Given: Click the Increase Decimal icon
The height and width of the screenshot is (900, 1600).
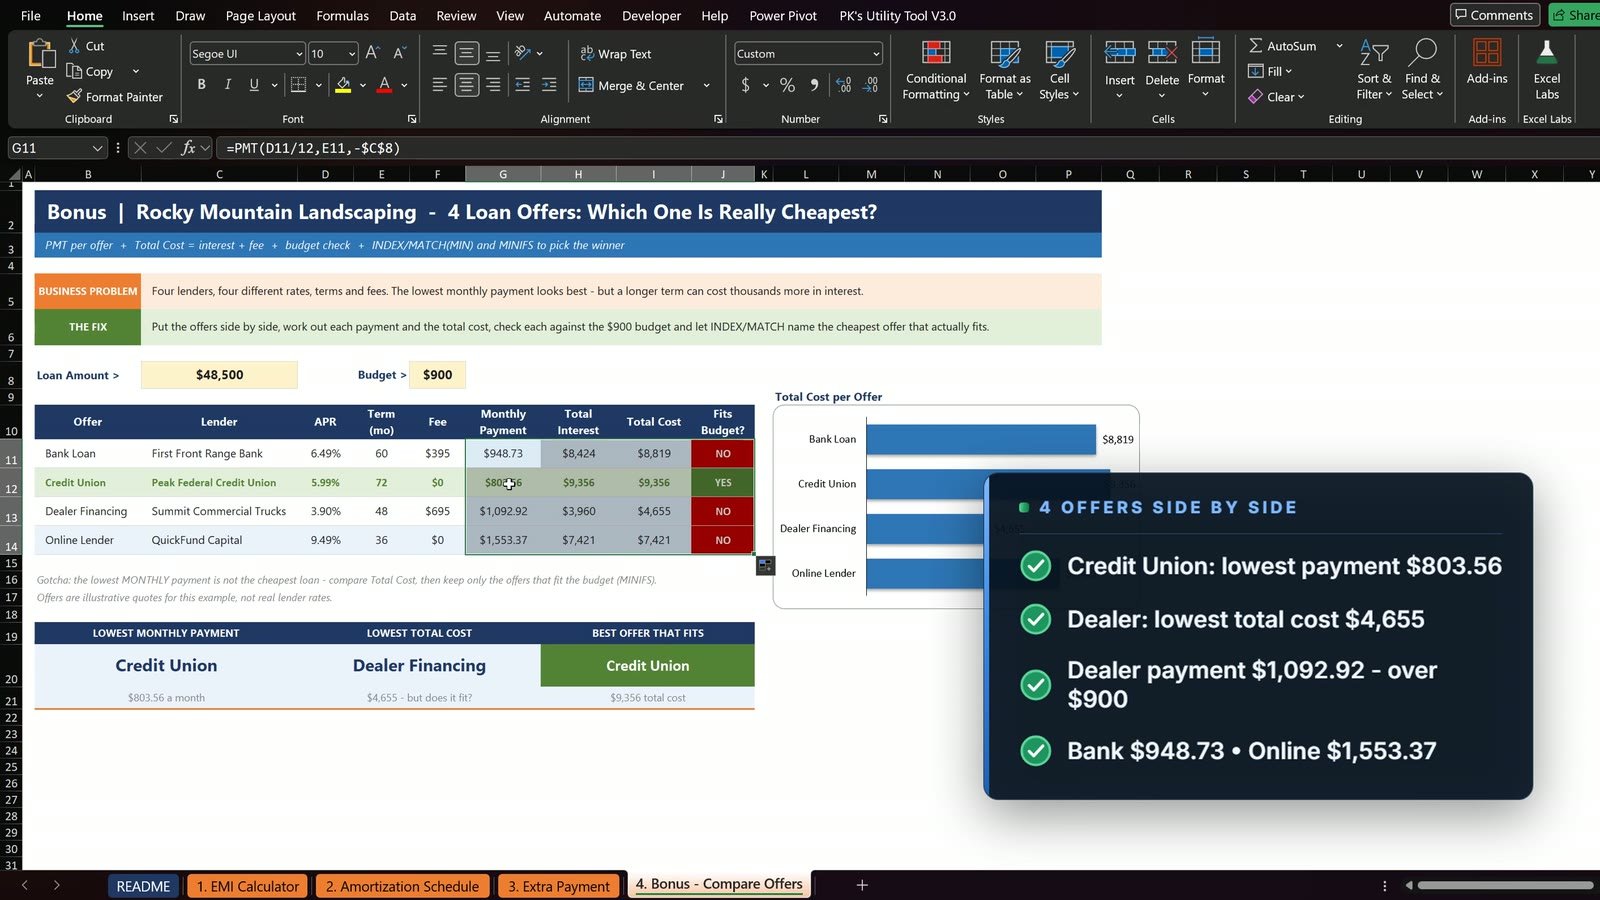Looking at the screenshot, I should click(843, 85).
